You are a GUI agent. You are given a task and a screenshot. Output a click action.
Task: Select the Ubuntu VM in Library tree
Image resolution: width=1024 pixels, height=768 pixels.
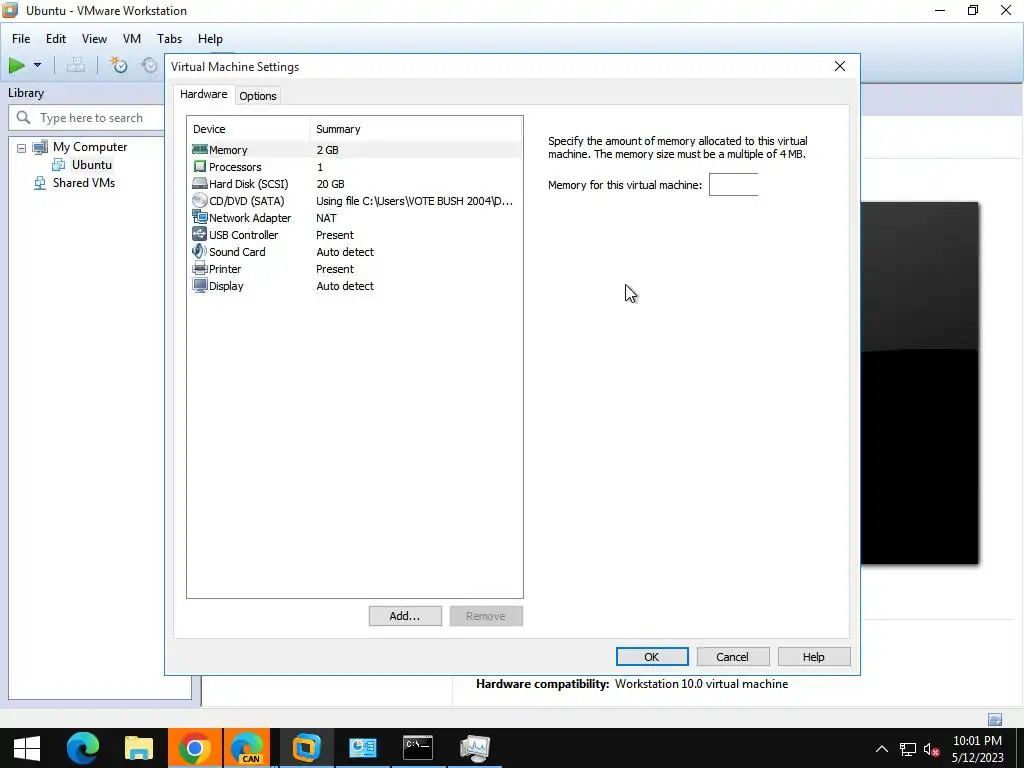coord(91,165)
